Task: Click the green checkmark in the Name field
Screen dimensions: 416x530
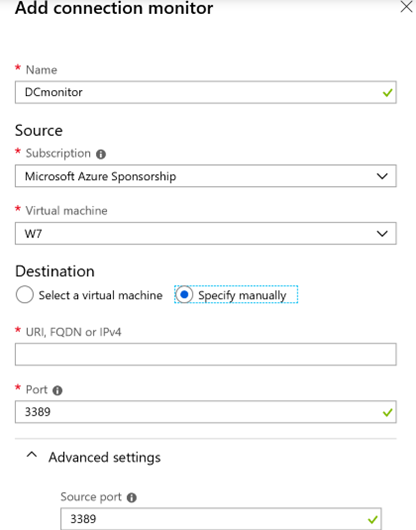Action: (x=387, y=92)
